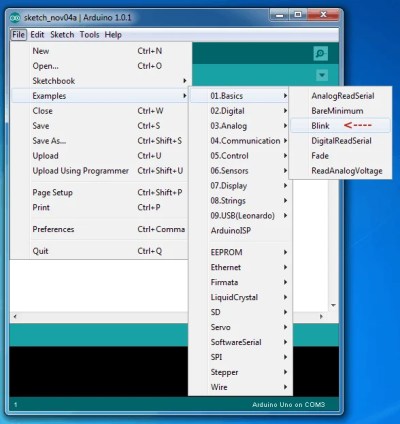This screenshot has width=400, height=424.
Task: Open the File menu
Action: click(18, 35)
